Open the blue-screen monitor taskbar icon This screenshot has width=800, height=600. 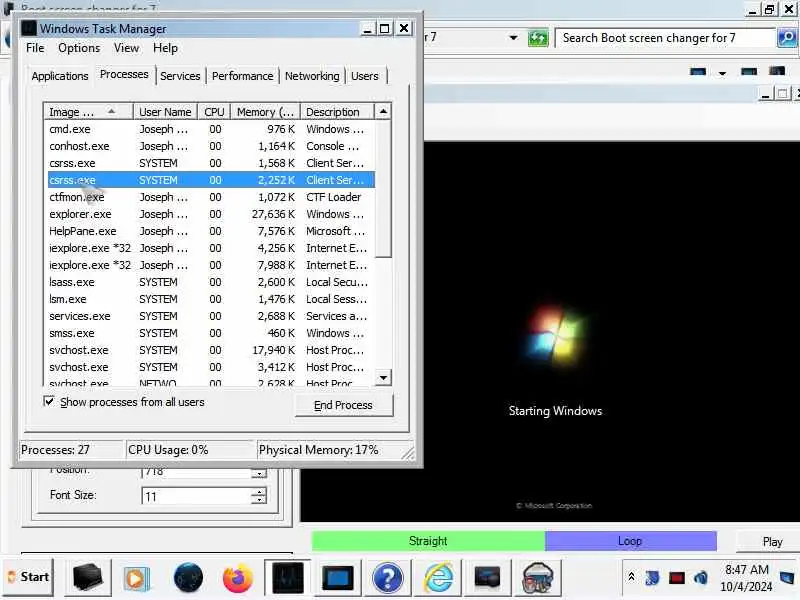coord(337,578)
